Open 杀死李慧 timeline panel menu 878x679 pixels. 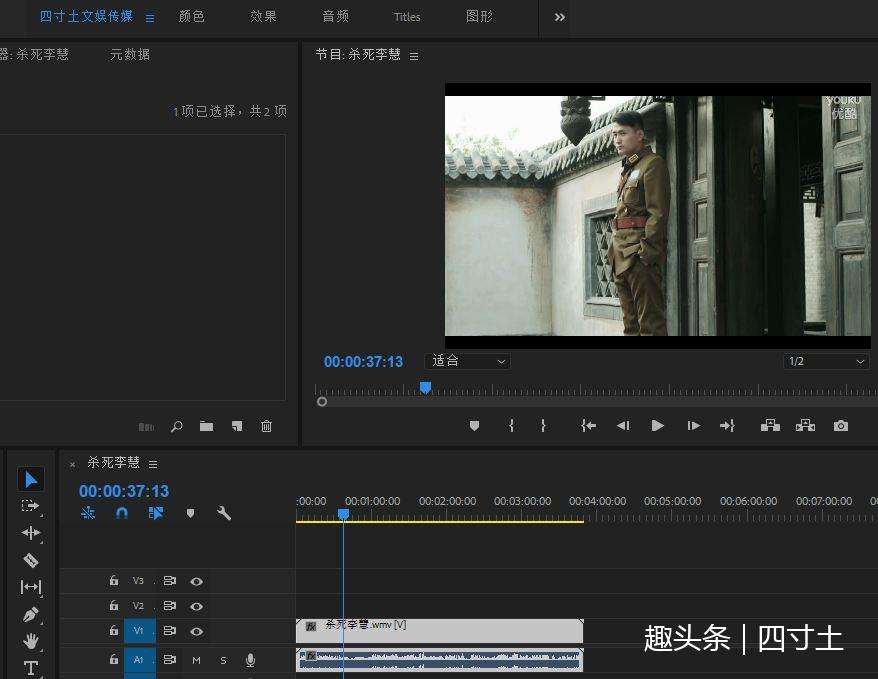153,464
